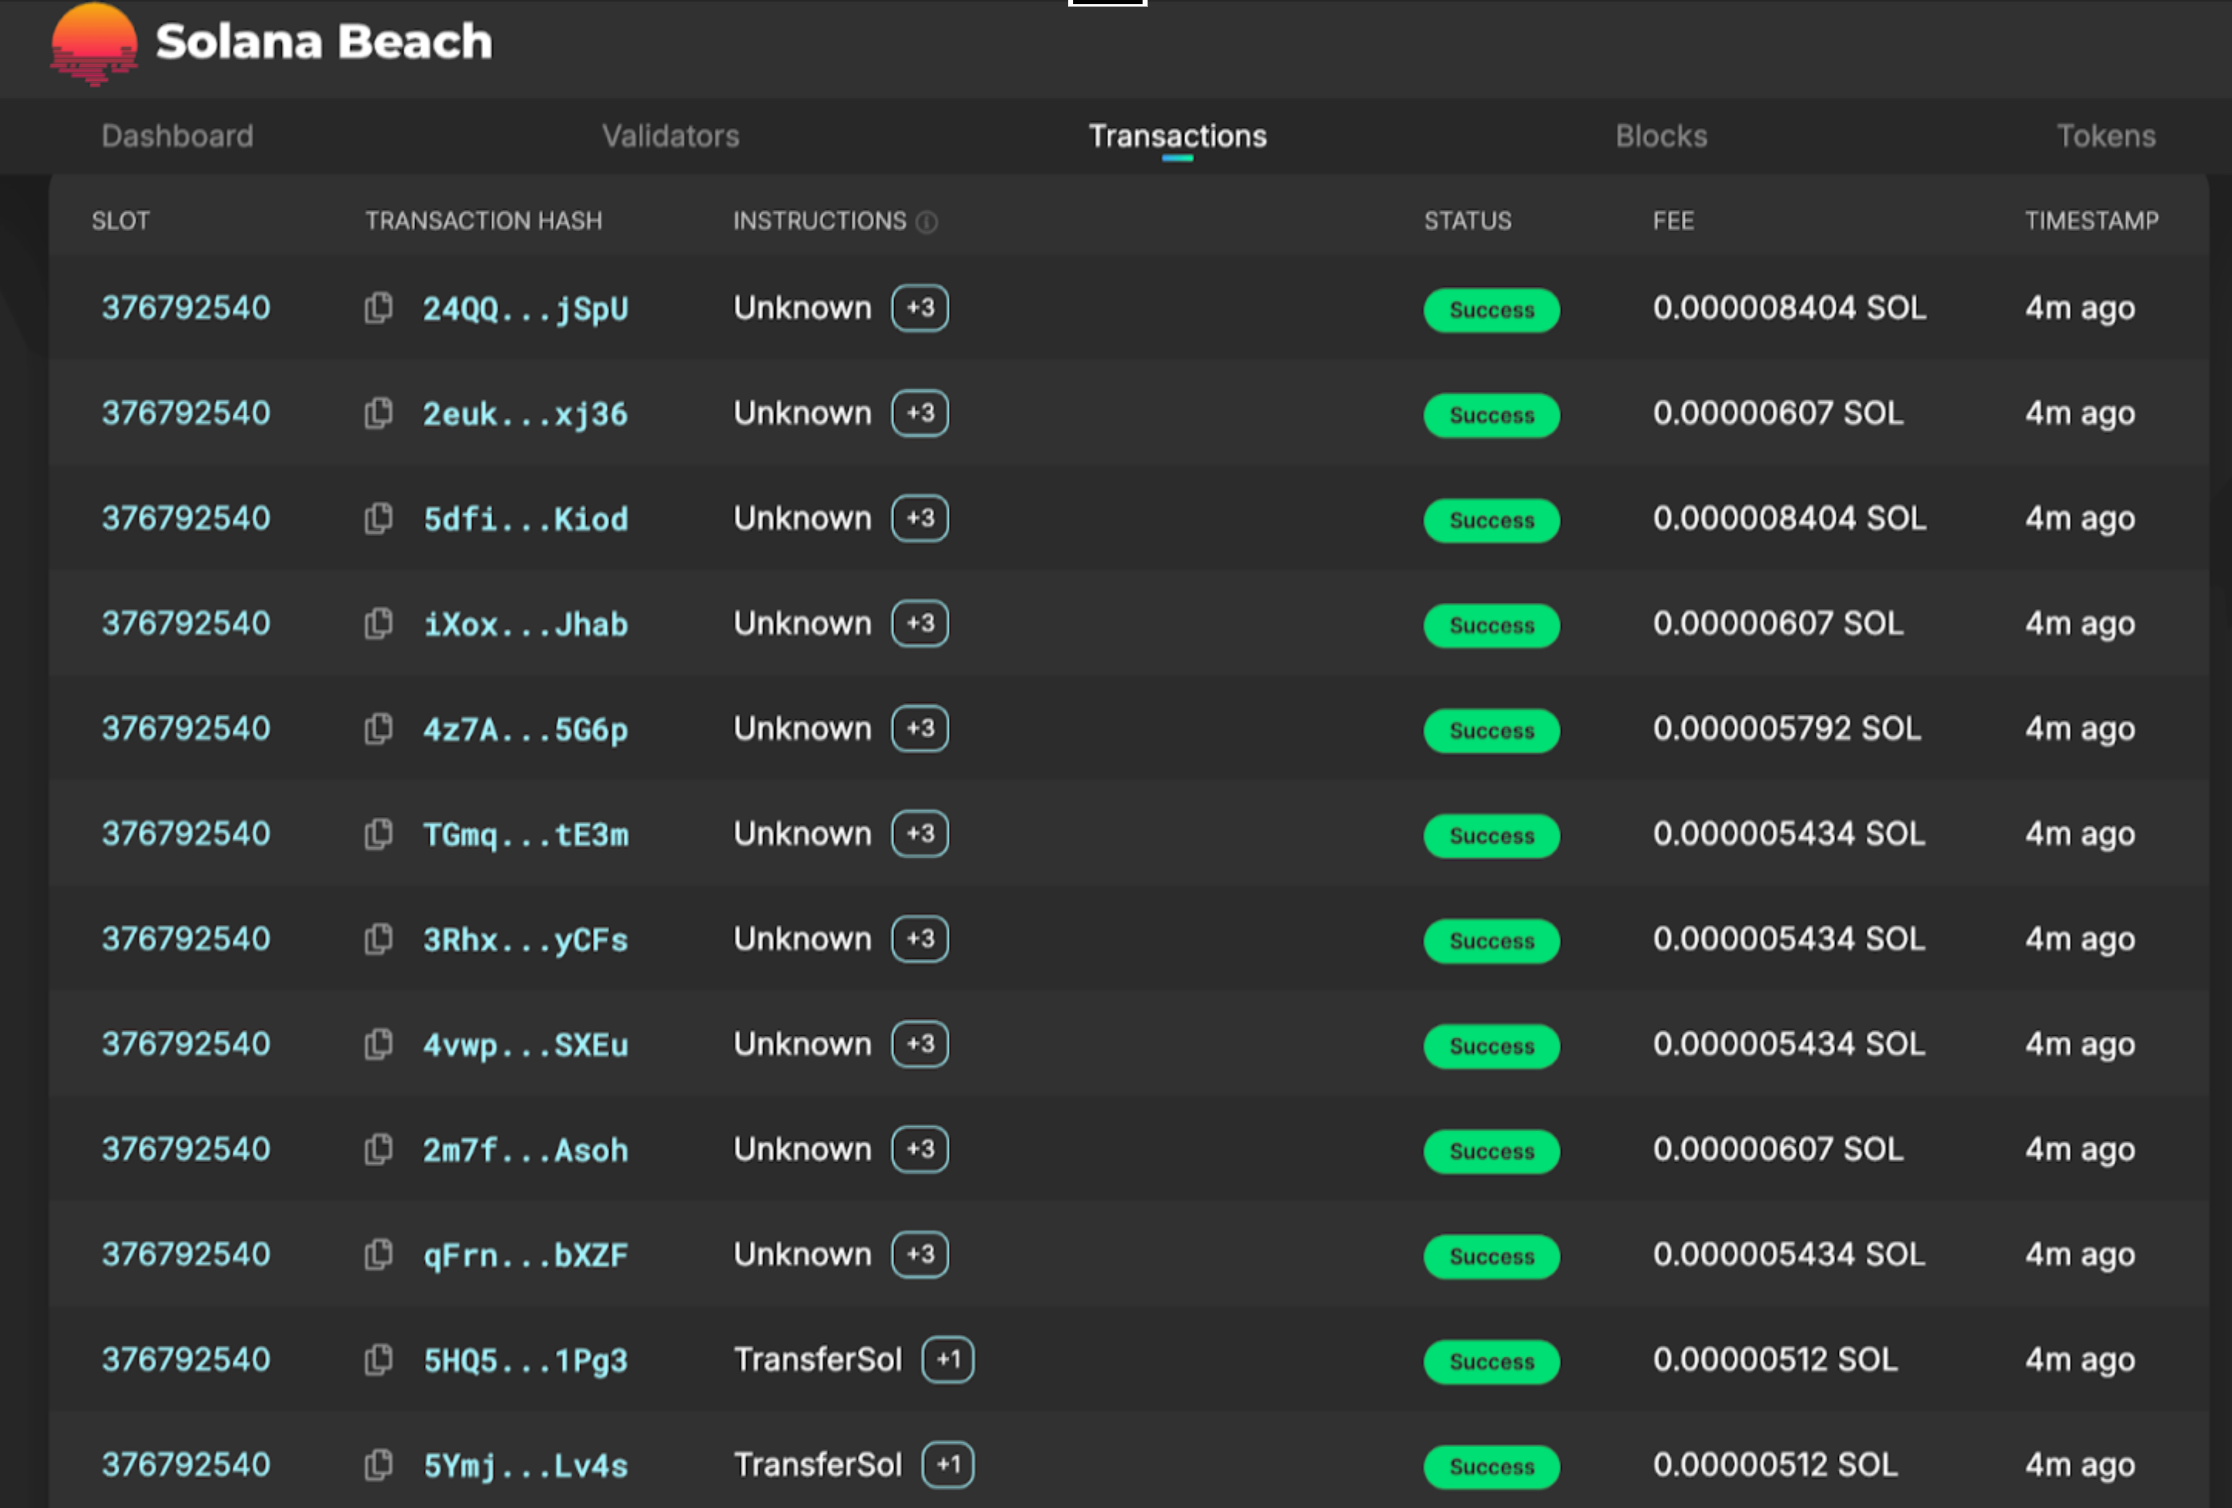Viewport: 2232px width, 1508px height.
Task: Copy the iXox...Jhab transaction signature
Action: (x=378, y=624)
